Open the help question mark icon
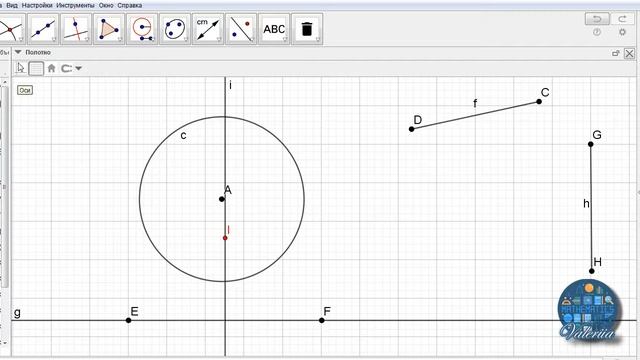This screenshot has height=360, width=640. click(x=597, y=32)
